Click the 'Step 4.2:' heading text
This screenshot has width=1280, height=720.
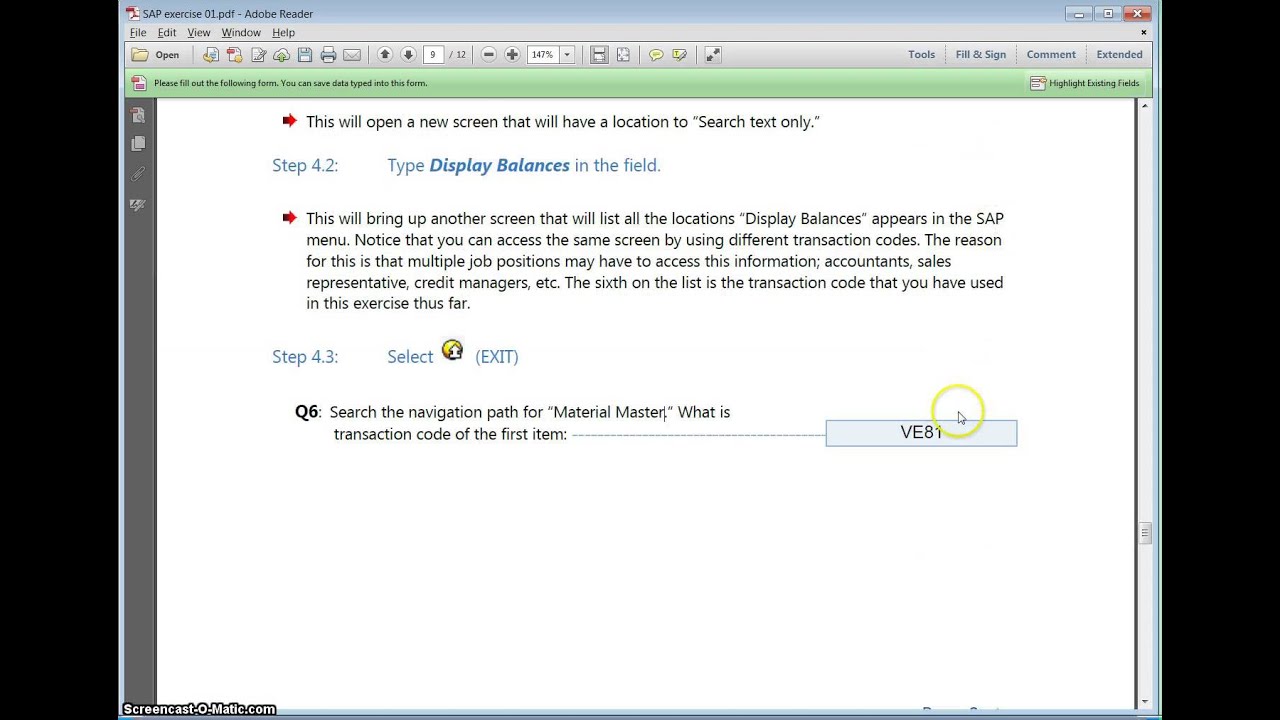305,166
